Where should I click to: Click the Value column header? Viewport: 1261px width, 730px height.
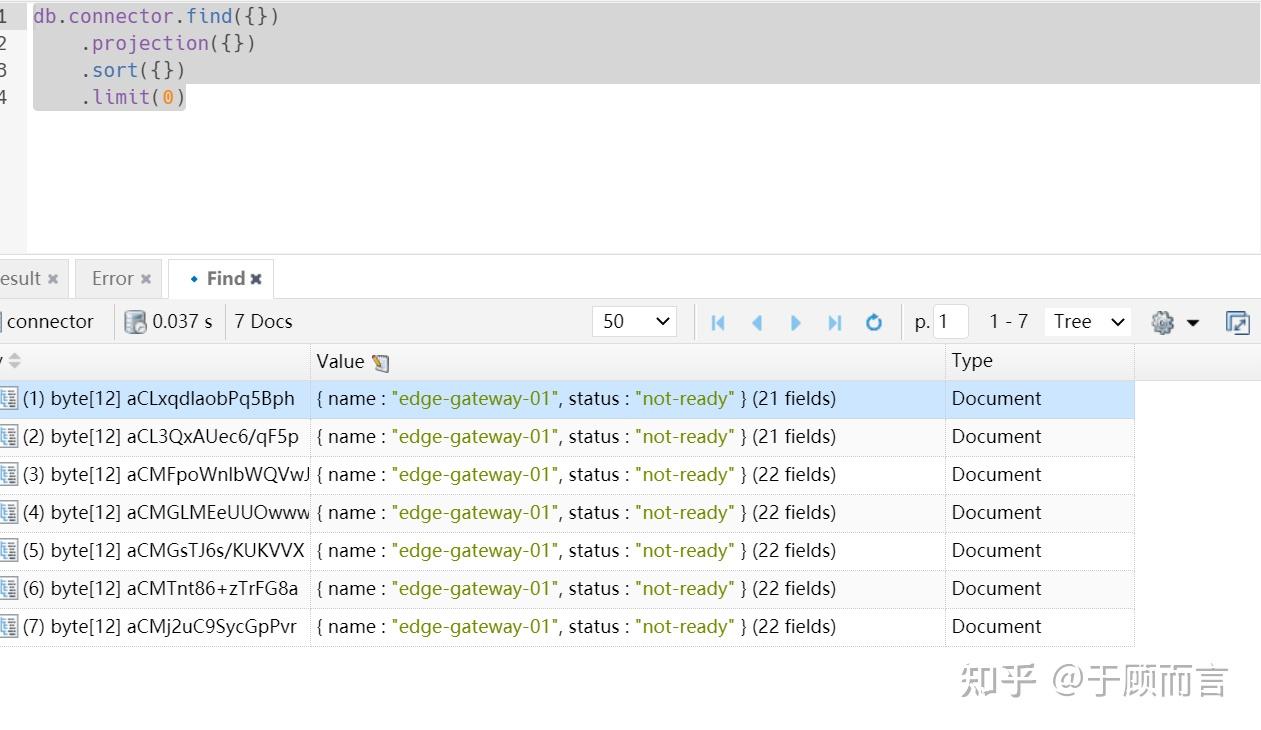click(x=340, y=361)
